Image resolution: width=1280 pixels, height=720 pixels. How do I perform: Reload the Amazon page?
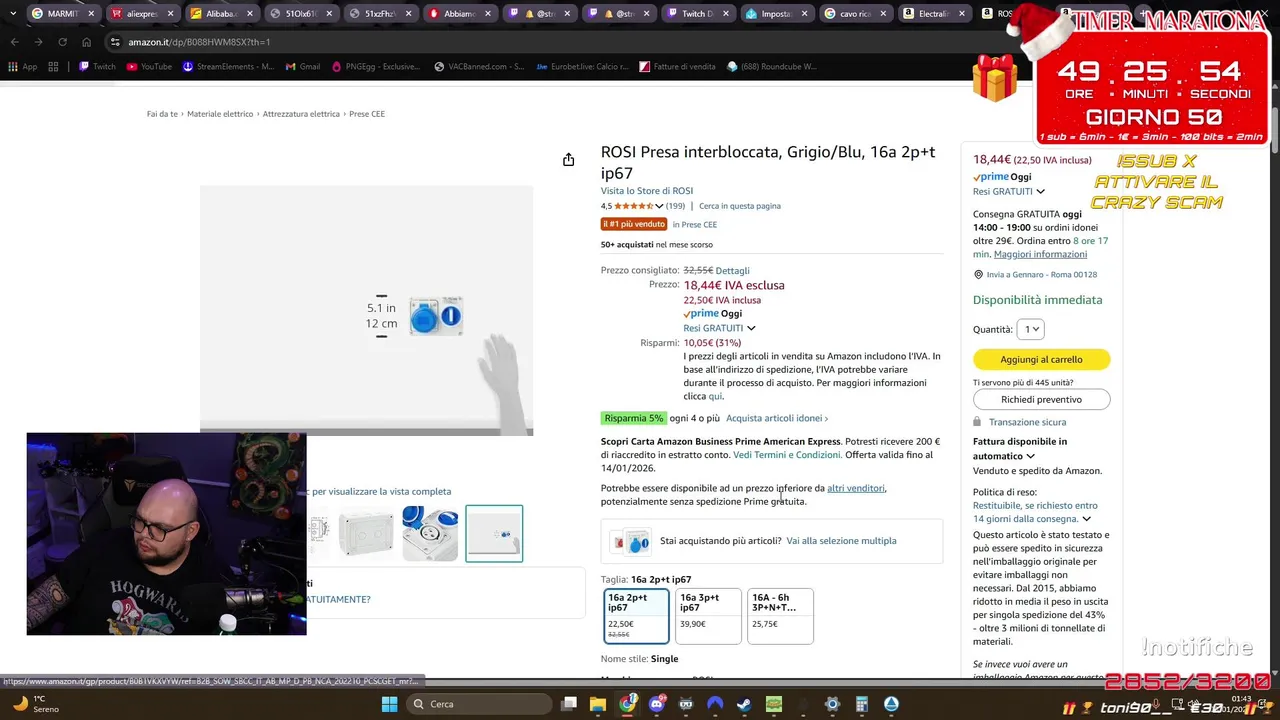[x=62, y=42]
